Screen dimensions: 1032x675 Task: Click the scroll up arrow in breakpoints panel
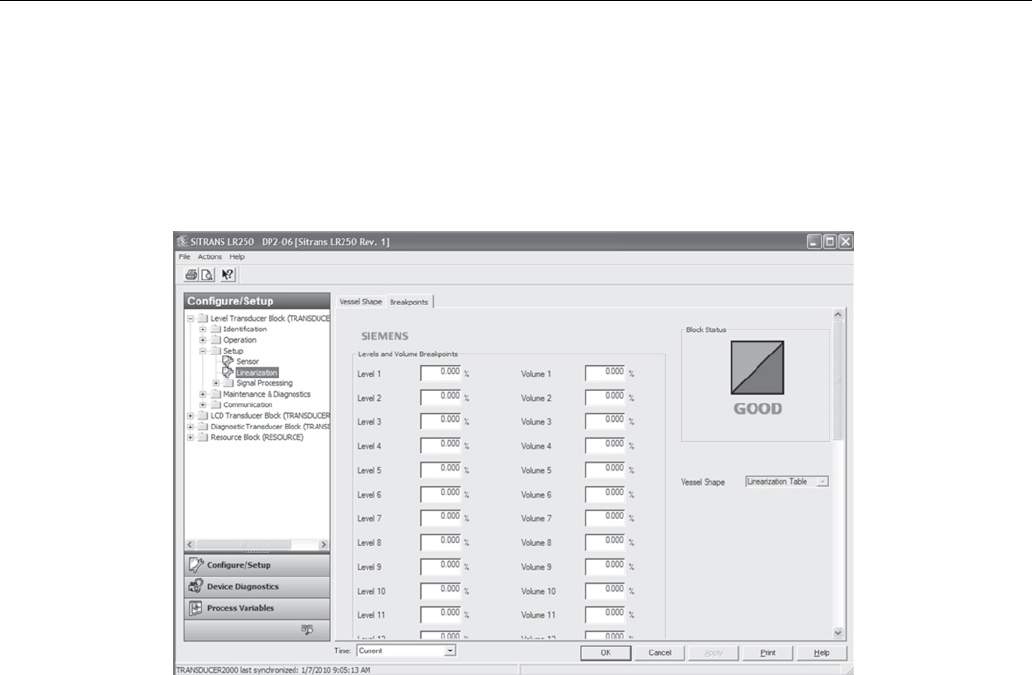click(x=838, y=314)
